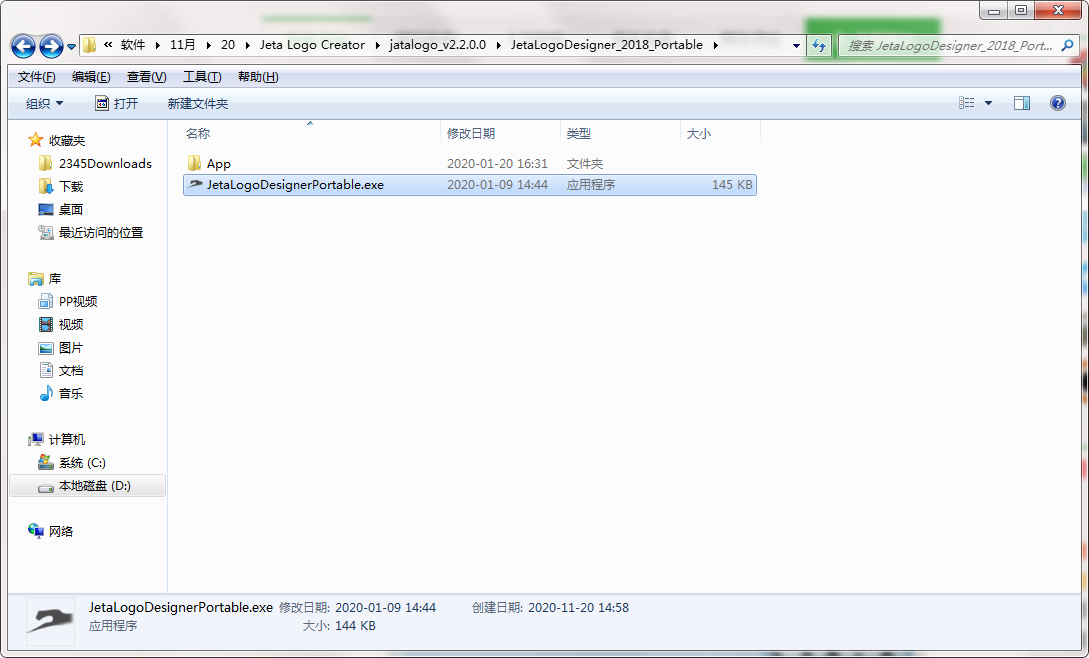Open 最近访问的位置 in favorites
This screenshot has height=658, width=1089.
coord(101,232)
